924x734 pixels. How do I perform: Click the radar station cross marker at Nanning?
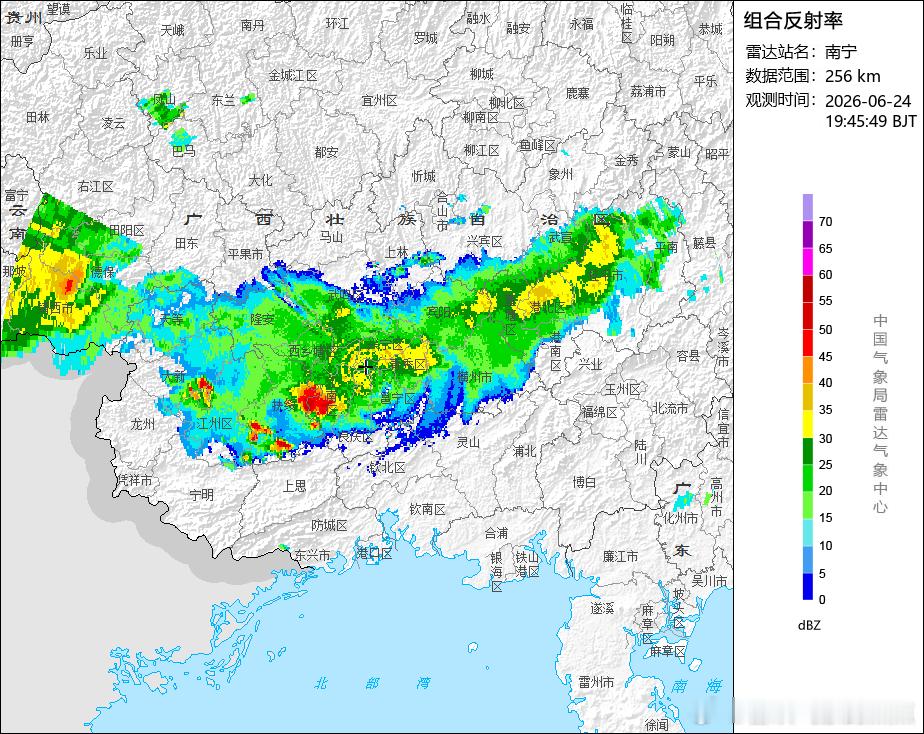tap(366, 367)
